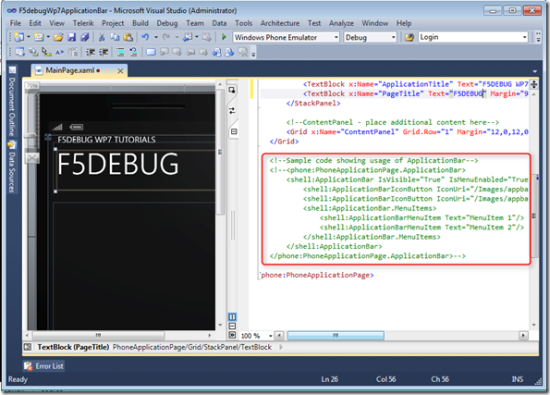Click the Error List icon at bottom
The height and width of the screenshot is (395, 550).
(28, 366)
